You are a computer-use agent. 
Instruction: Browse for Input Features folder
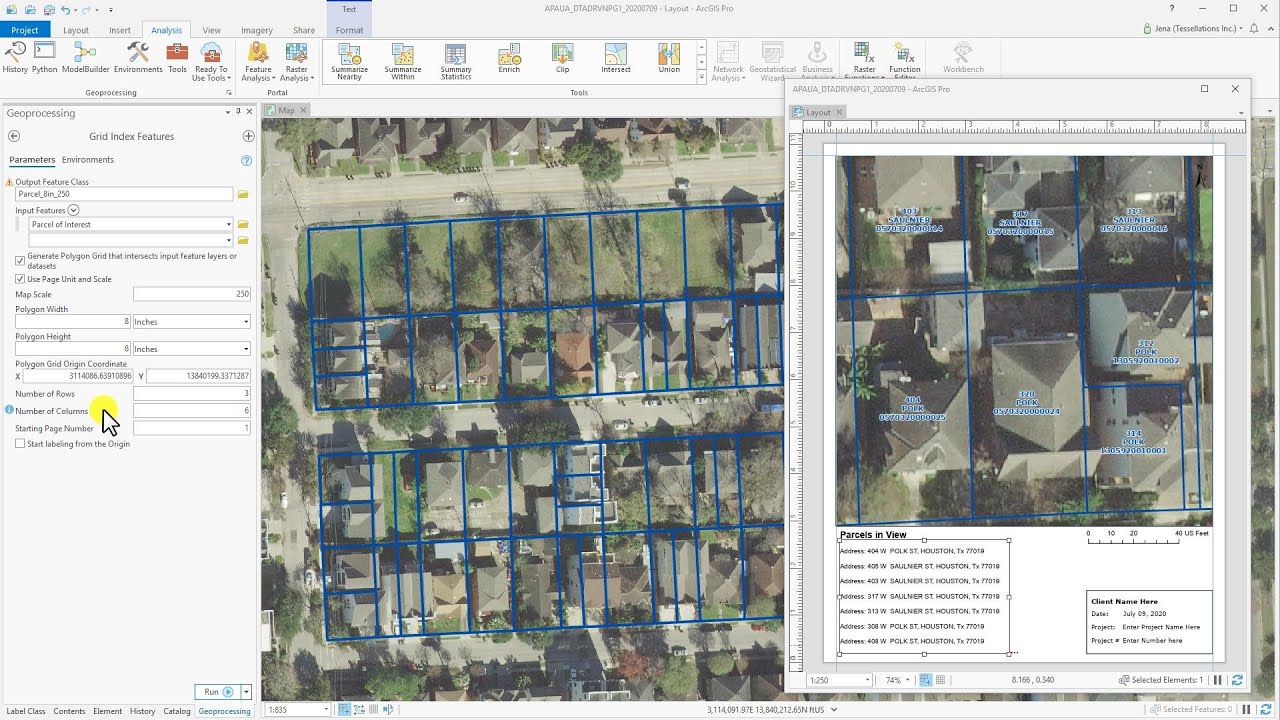tap(243, 224)
